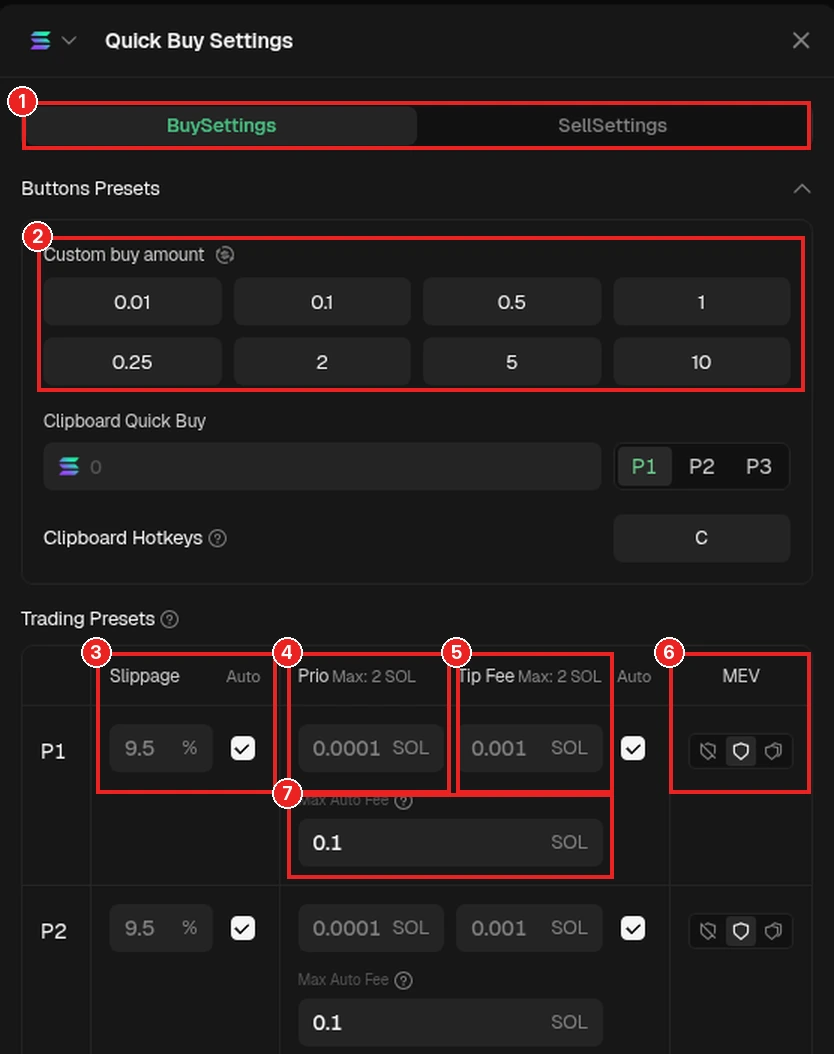The image size is (834, 1054).
Task: Change the Clipboard hotkey C binding
Action: (701, 538)
